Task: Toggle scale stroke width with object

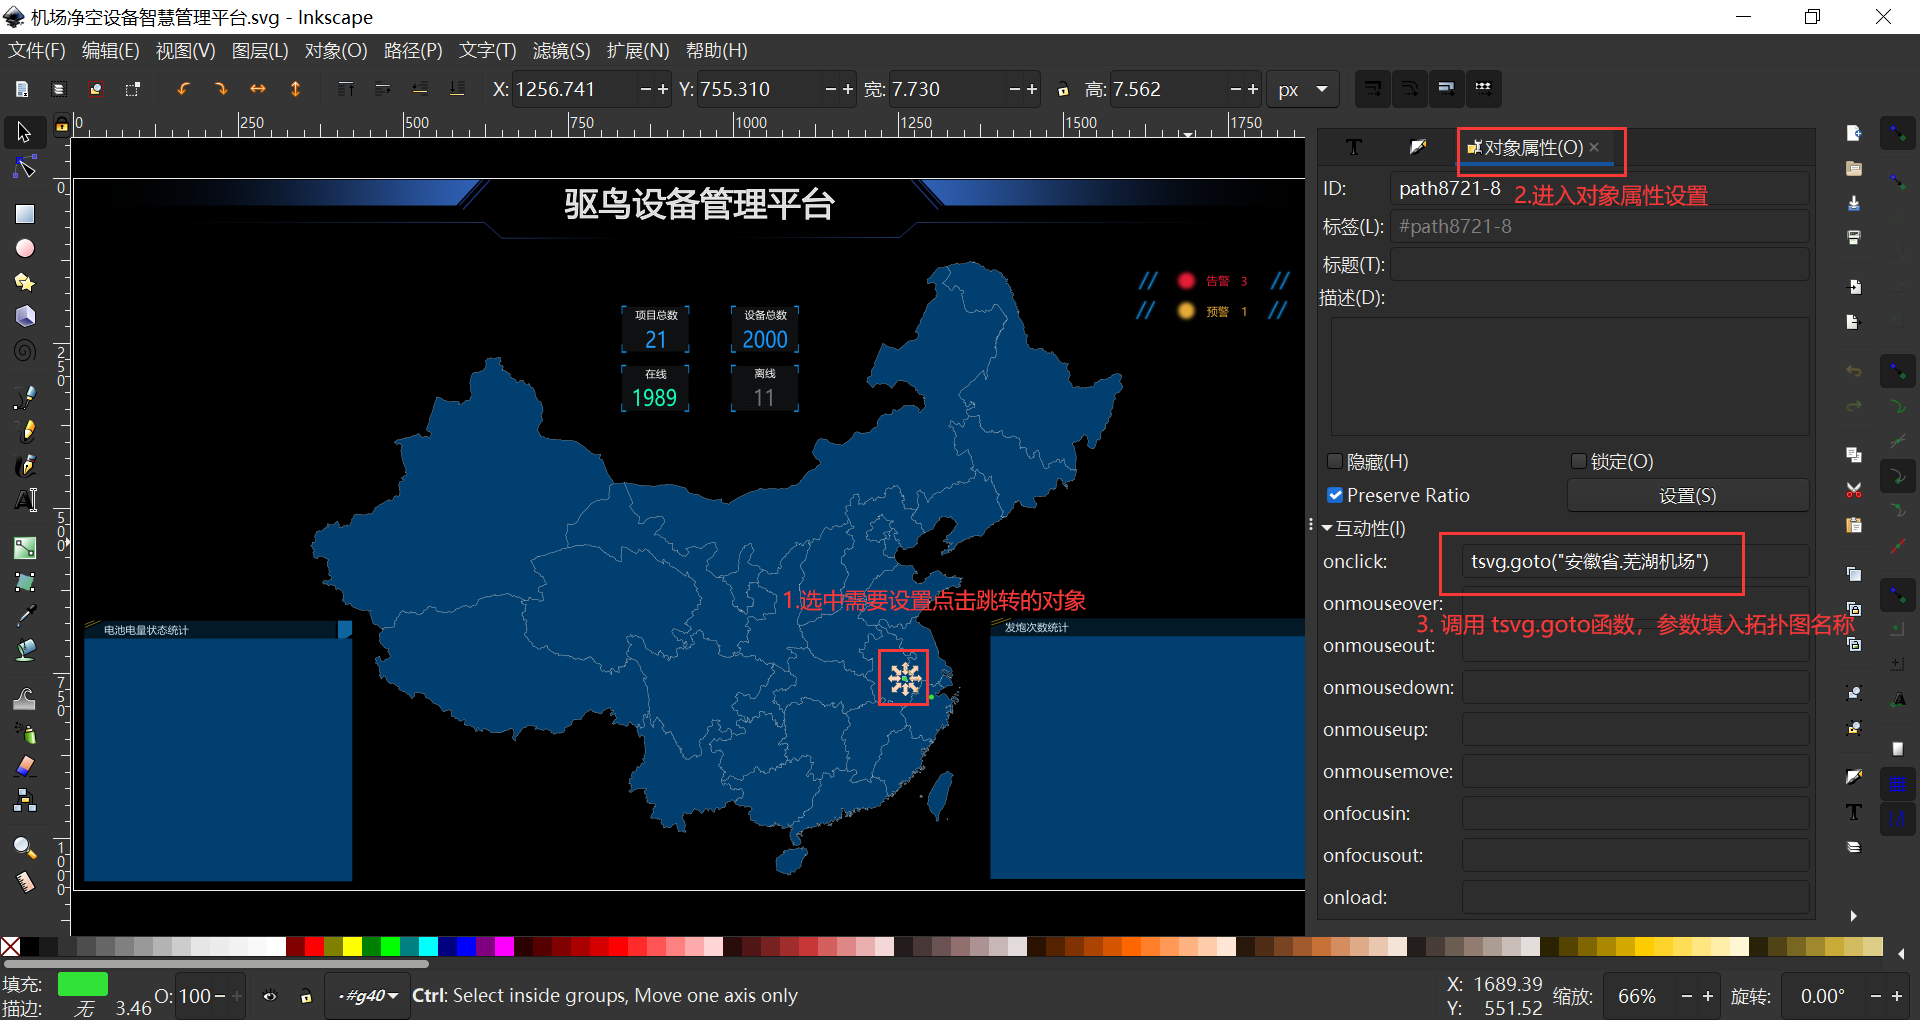Action: 1372,89
